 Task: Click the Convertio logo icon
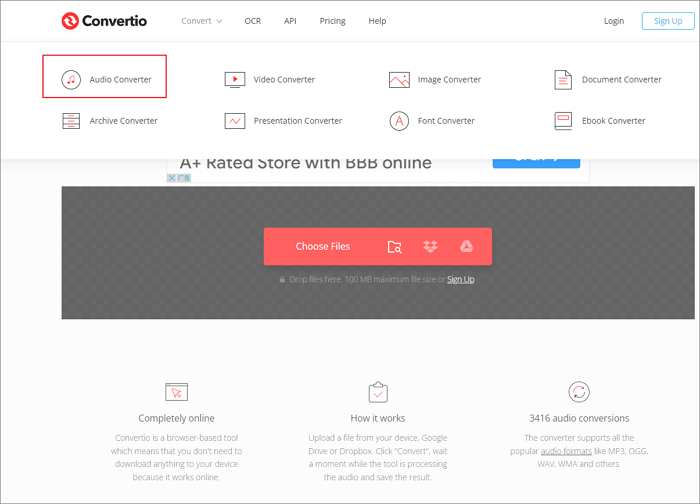click(x=70, y=21)
